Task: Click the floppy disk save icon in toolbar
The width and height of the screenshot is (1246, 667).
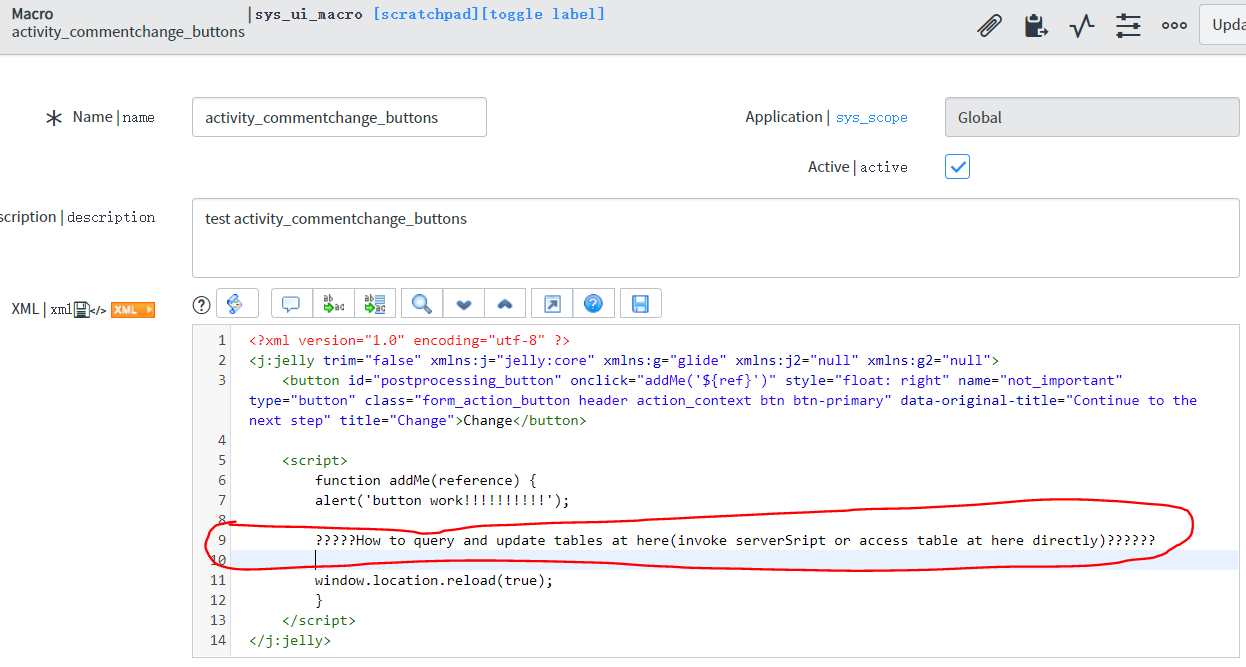Action: click(641, 304)
